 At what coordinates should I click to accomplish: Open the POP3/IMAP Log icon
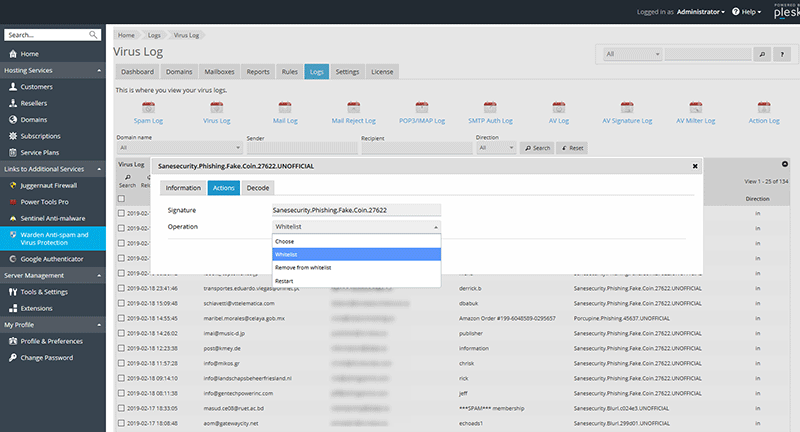click(423, 109)
